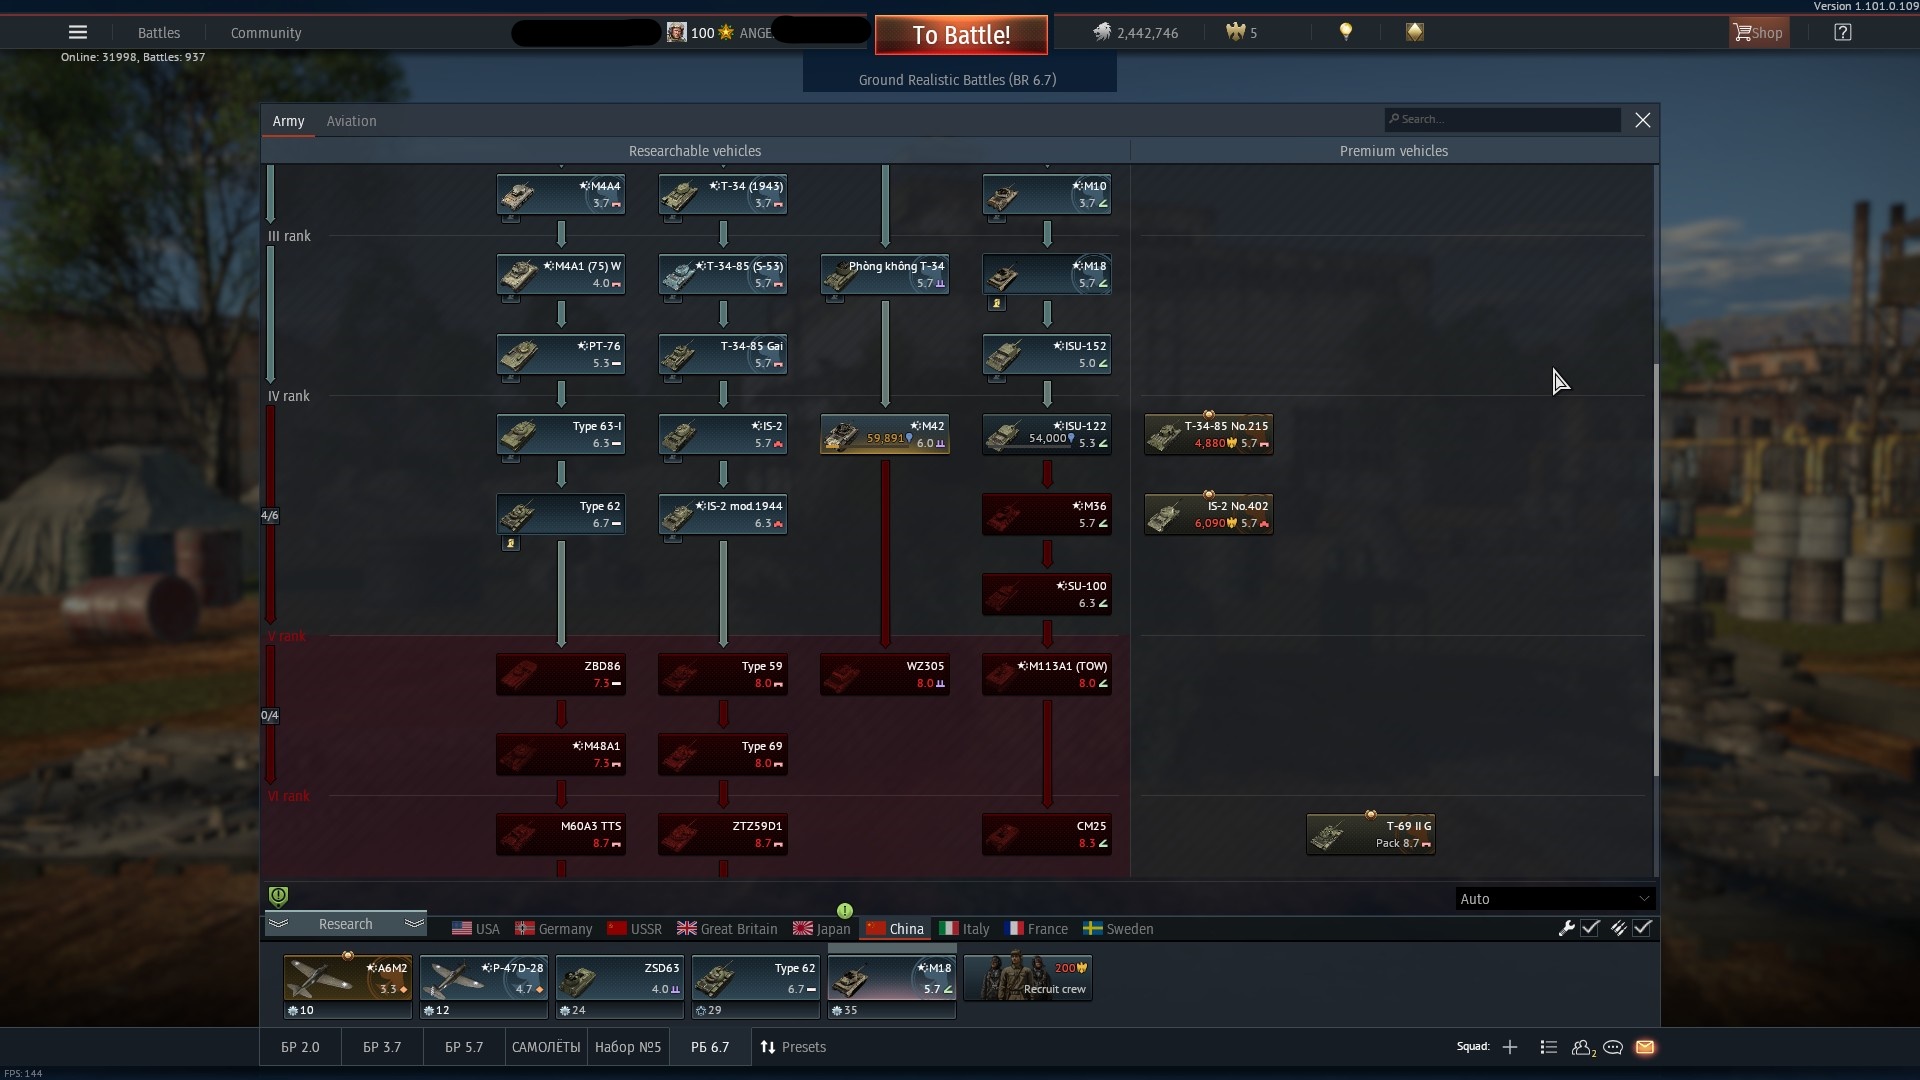Toggle the automatic ammo refill checkbox
This screenshot has width=1920, height=1080.
click(x=1642, y=928)
